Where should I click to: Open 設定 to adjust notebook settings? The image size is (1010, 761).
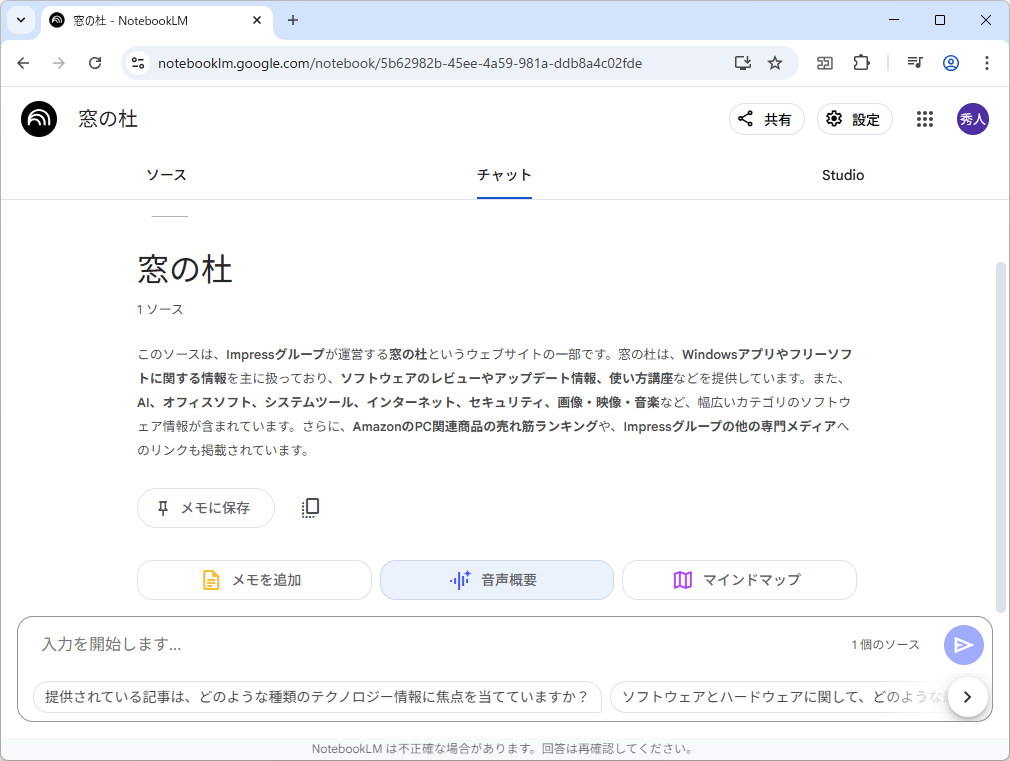pos(854,119)
